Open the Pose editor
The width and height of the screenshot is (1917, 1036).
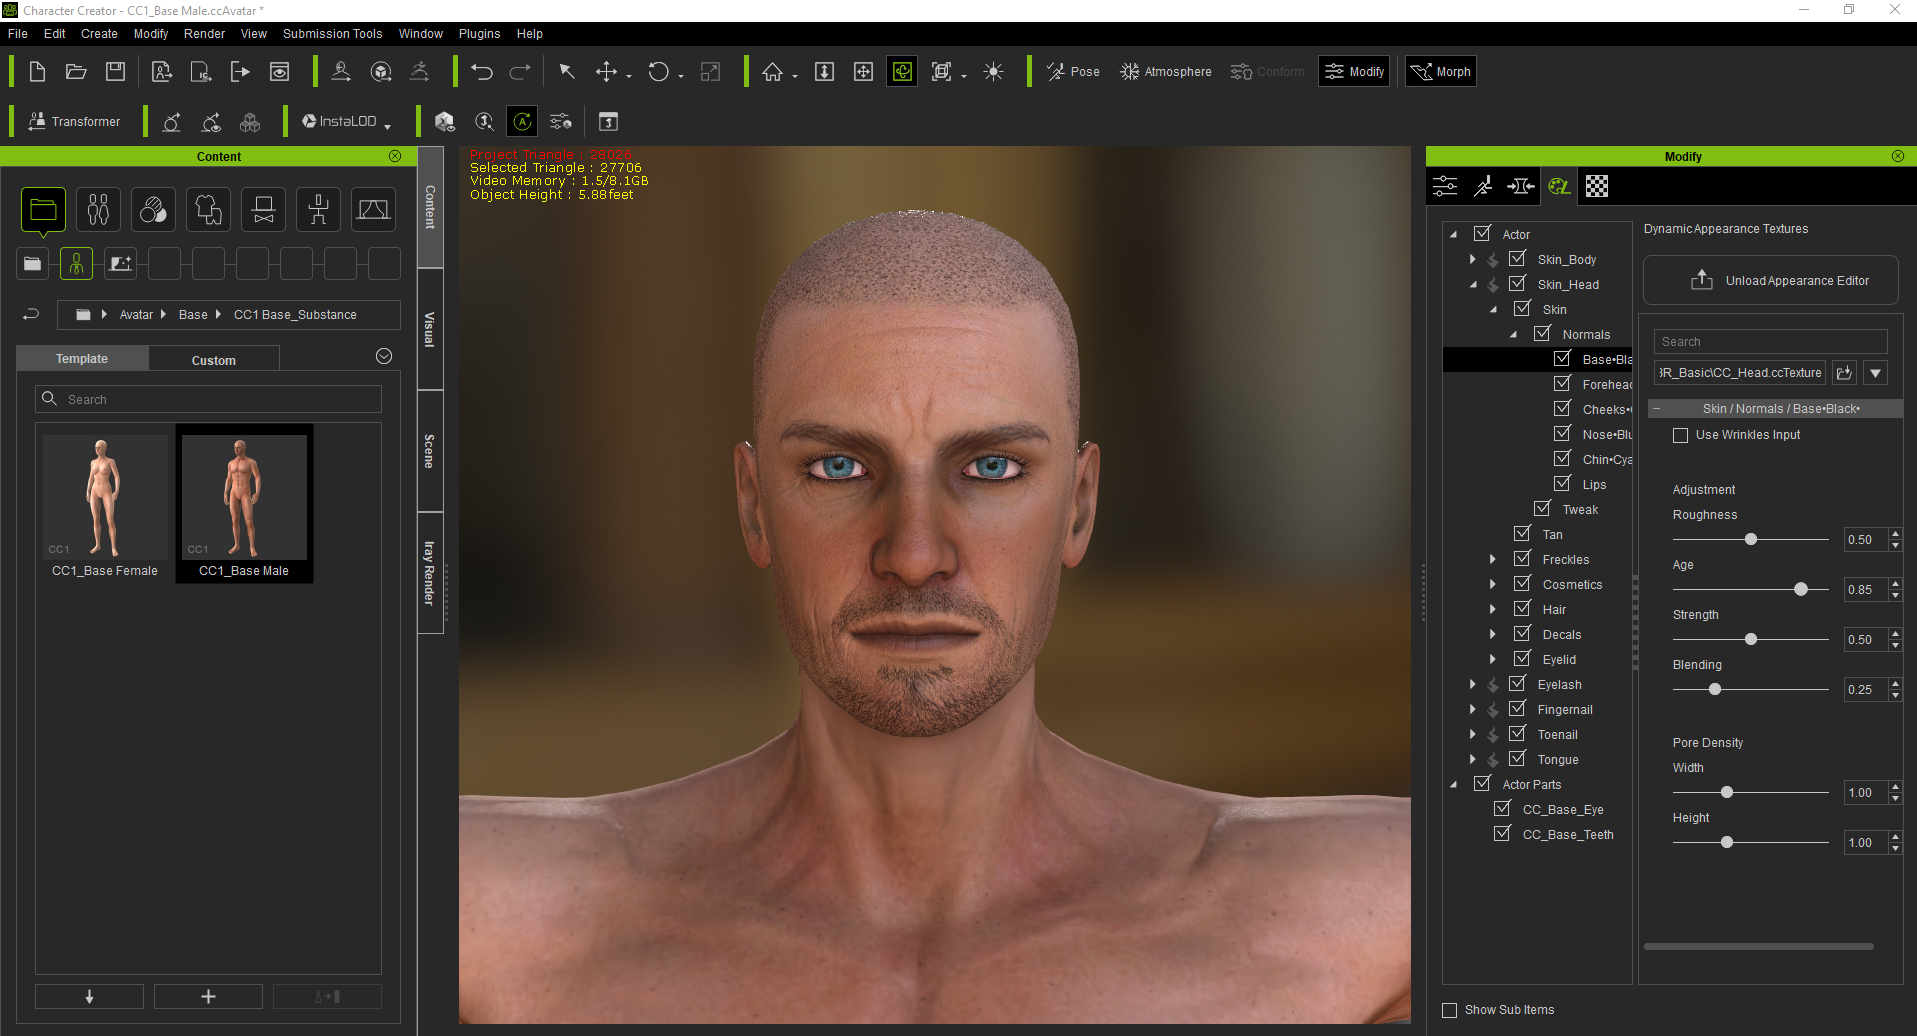[x=1073, y=72]
